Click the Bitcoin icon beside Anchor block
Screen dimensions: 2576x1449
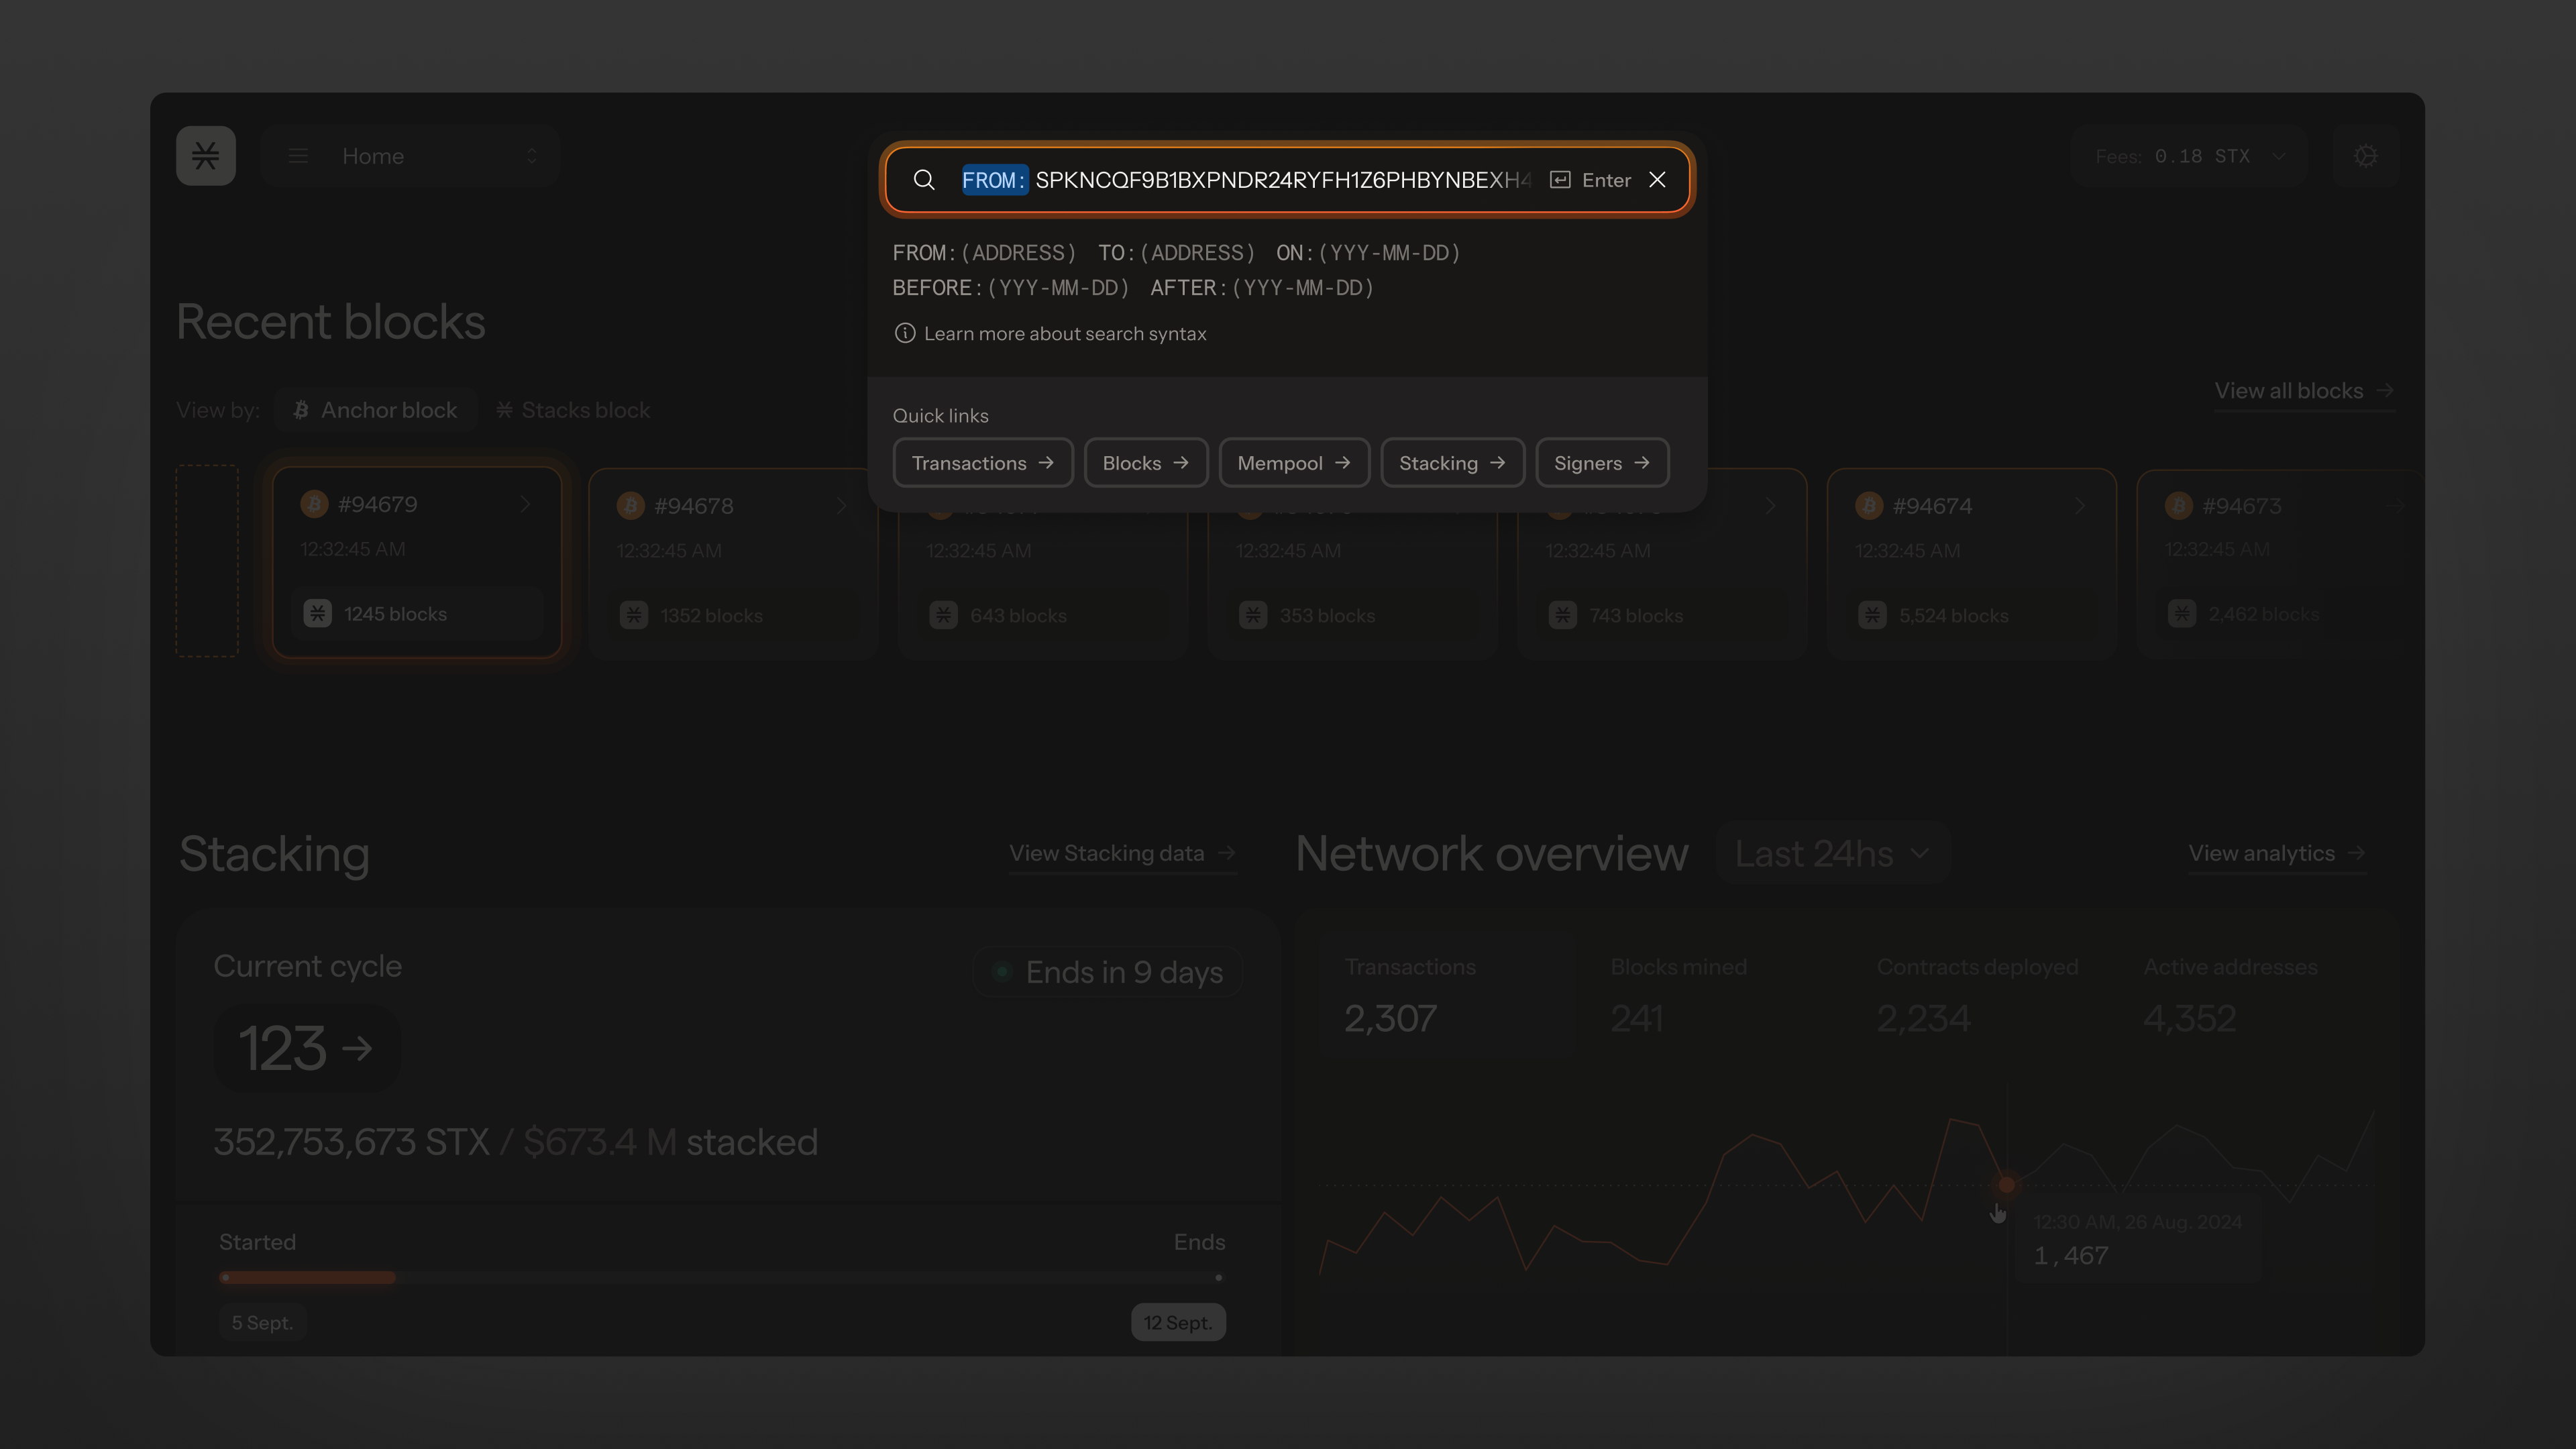coord(301,410)
